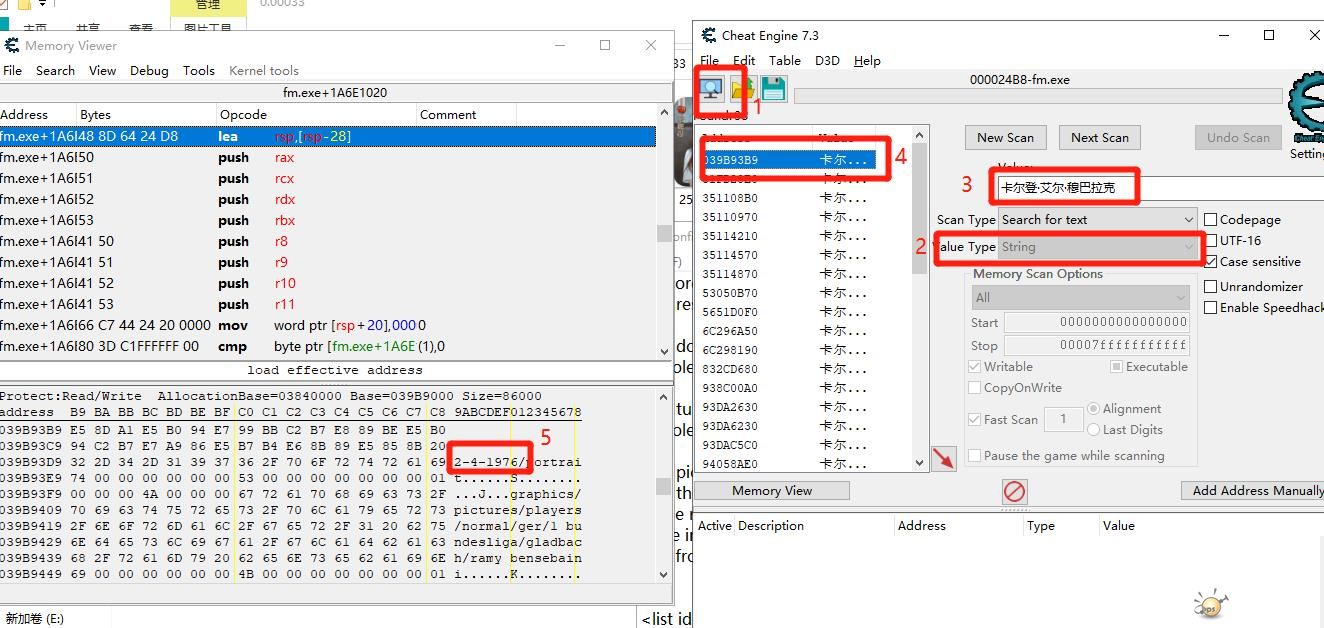Clear the address list with the red no-entry icon
The image size is (1324, 628).
pyautogui.click(x=1014, y=491)
